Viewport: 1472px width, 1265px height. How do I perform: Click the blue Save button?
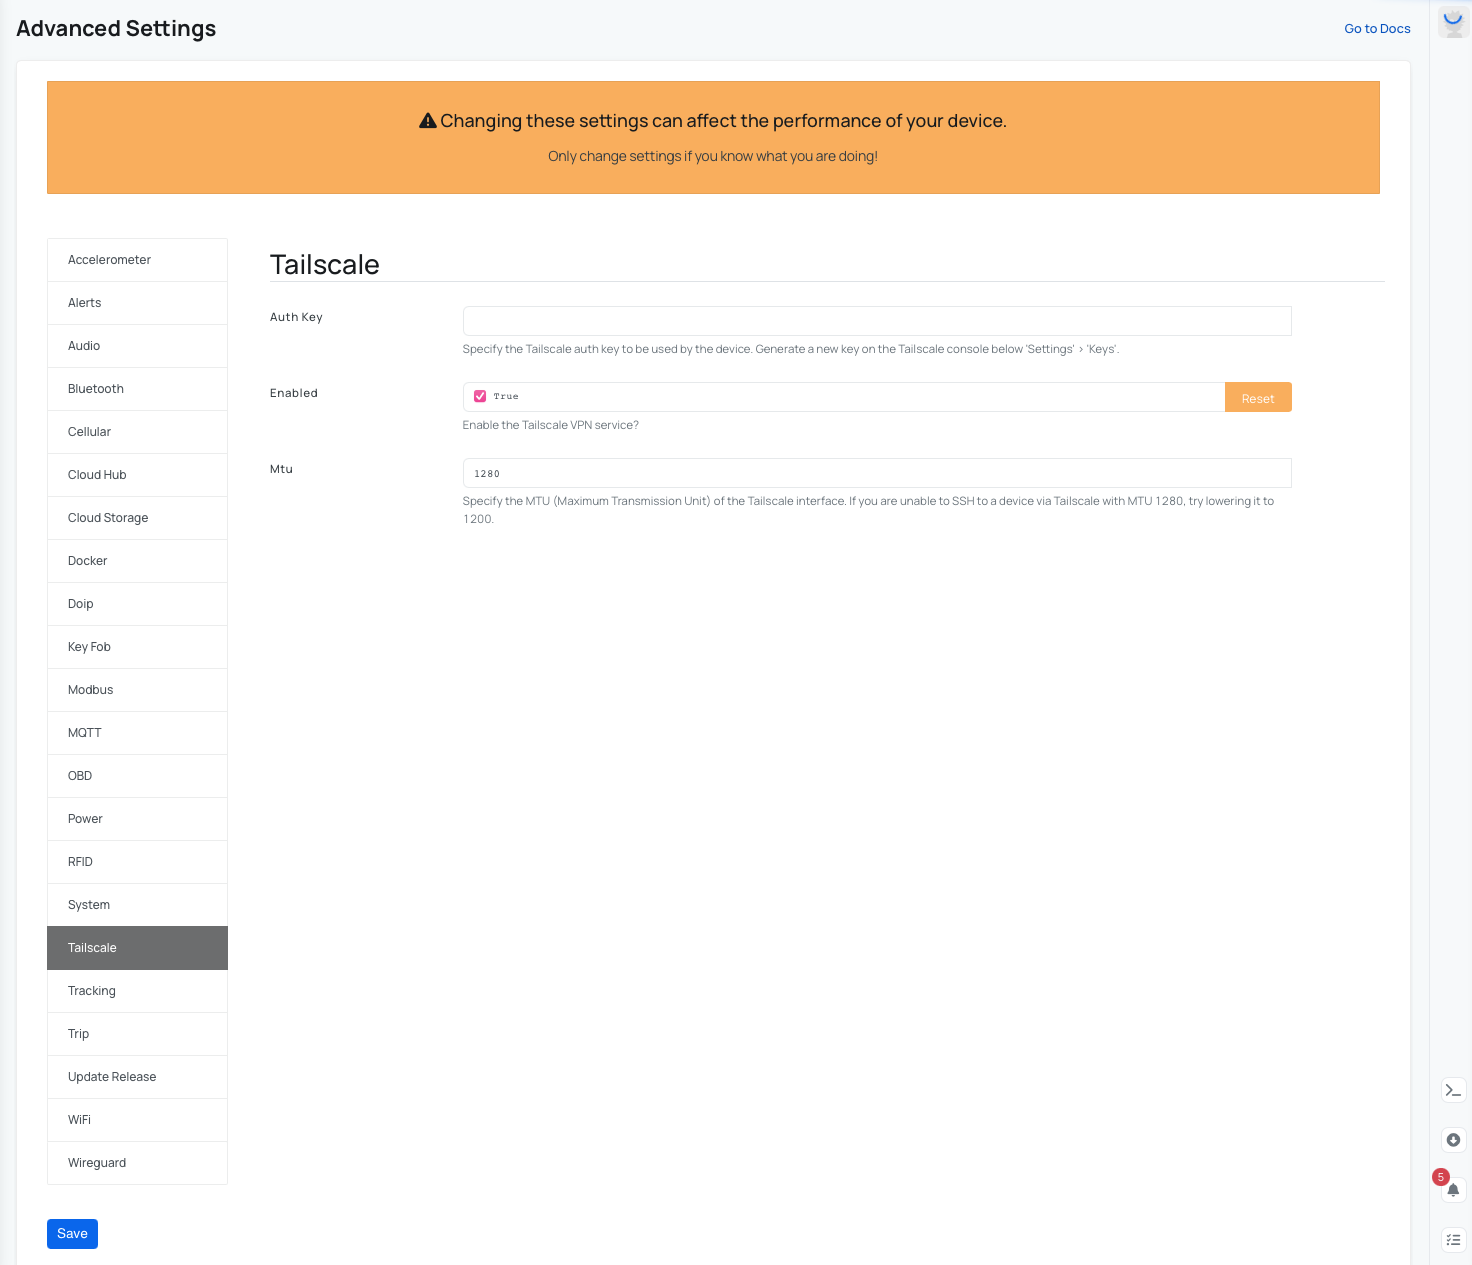[72, 1234]
